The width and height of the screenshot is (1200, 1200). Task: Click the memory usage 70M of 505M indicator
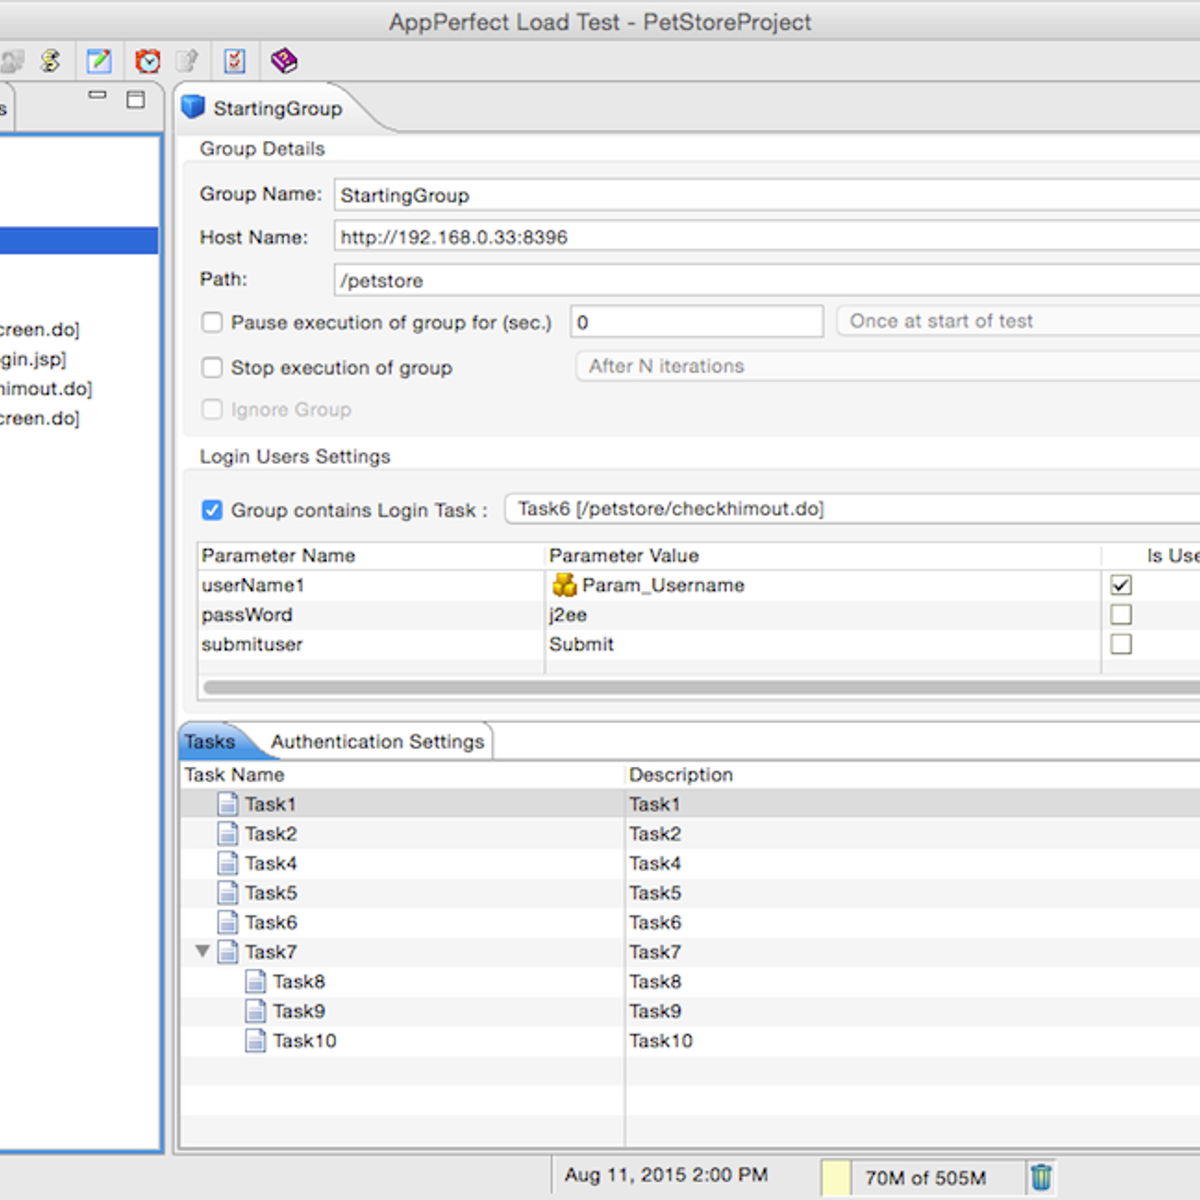tap(925, 1178)
